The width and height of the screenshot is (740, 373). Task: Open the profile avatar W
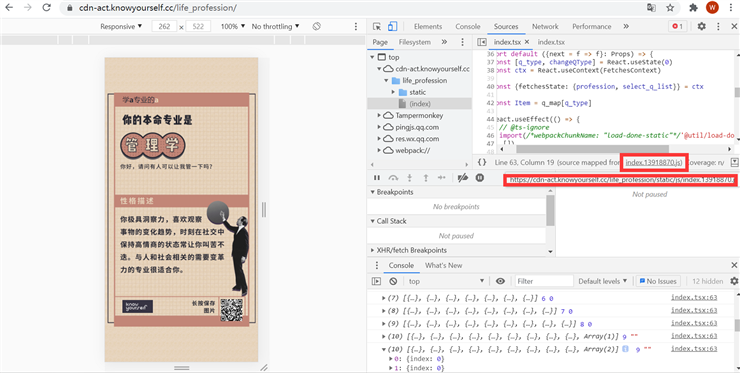click(712, 8)
